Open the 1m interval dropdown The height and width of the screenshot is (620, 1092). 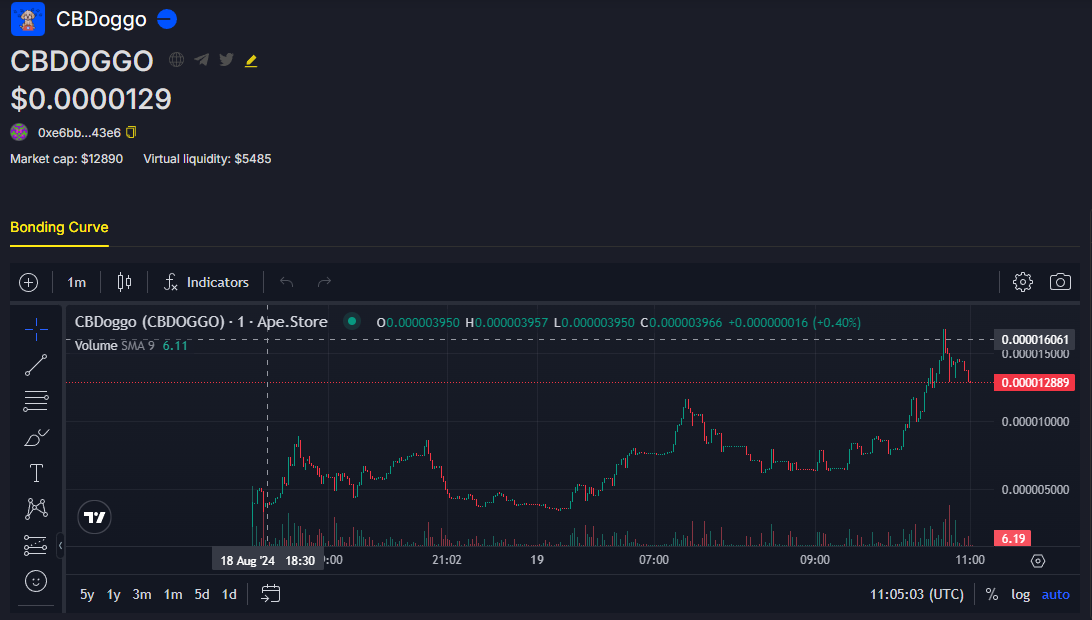click(x=77, y=282)
